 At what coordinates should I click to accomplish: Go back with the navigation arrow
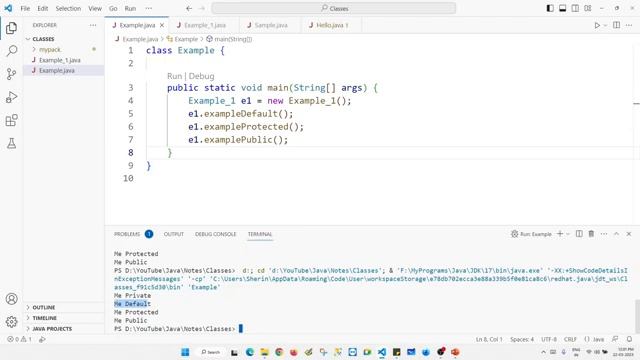[189, 8]
